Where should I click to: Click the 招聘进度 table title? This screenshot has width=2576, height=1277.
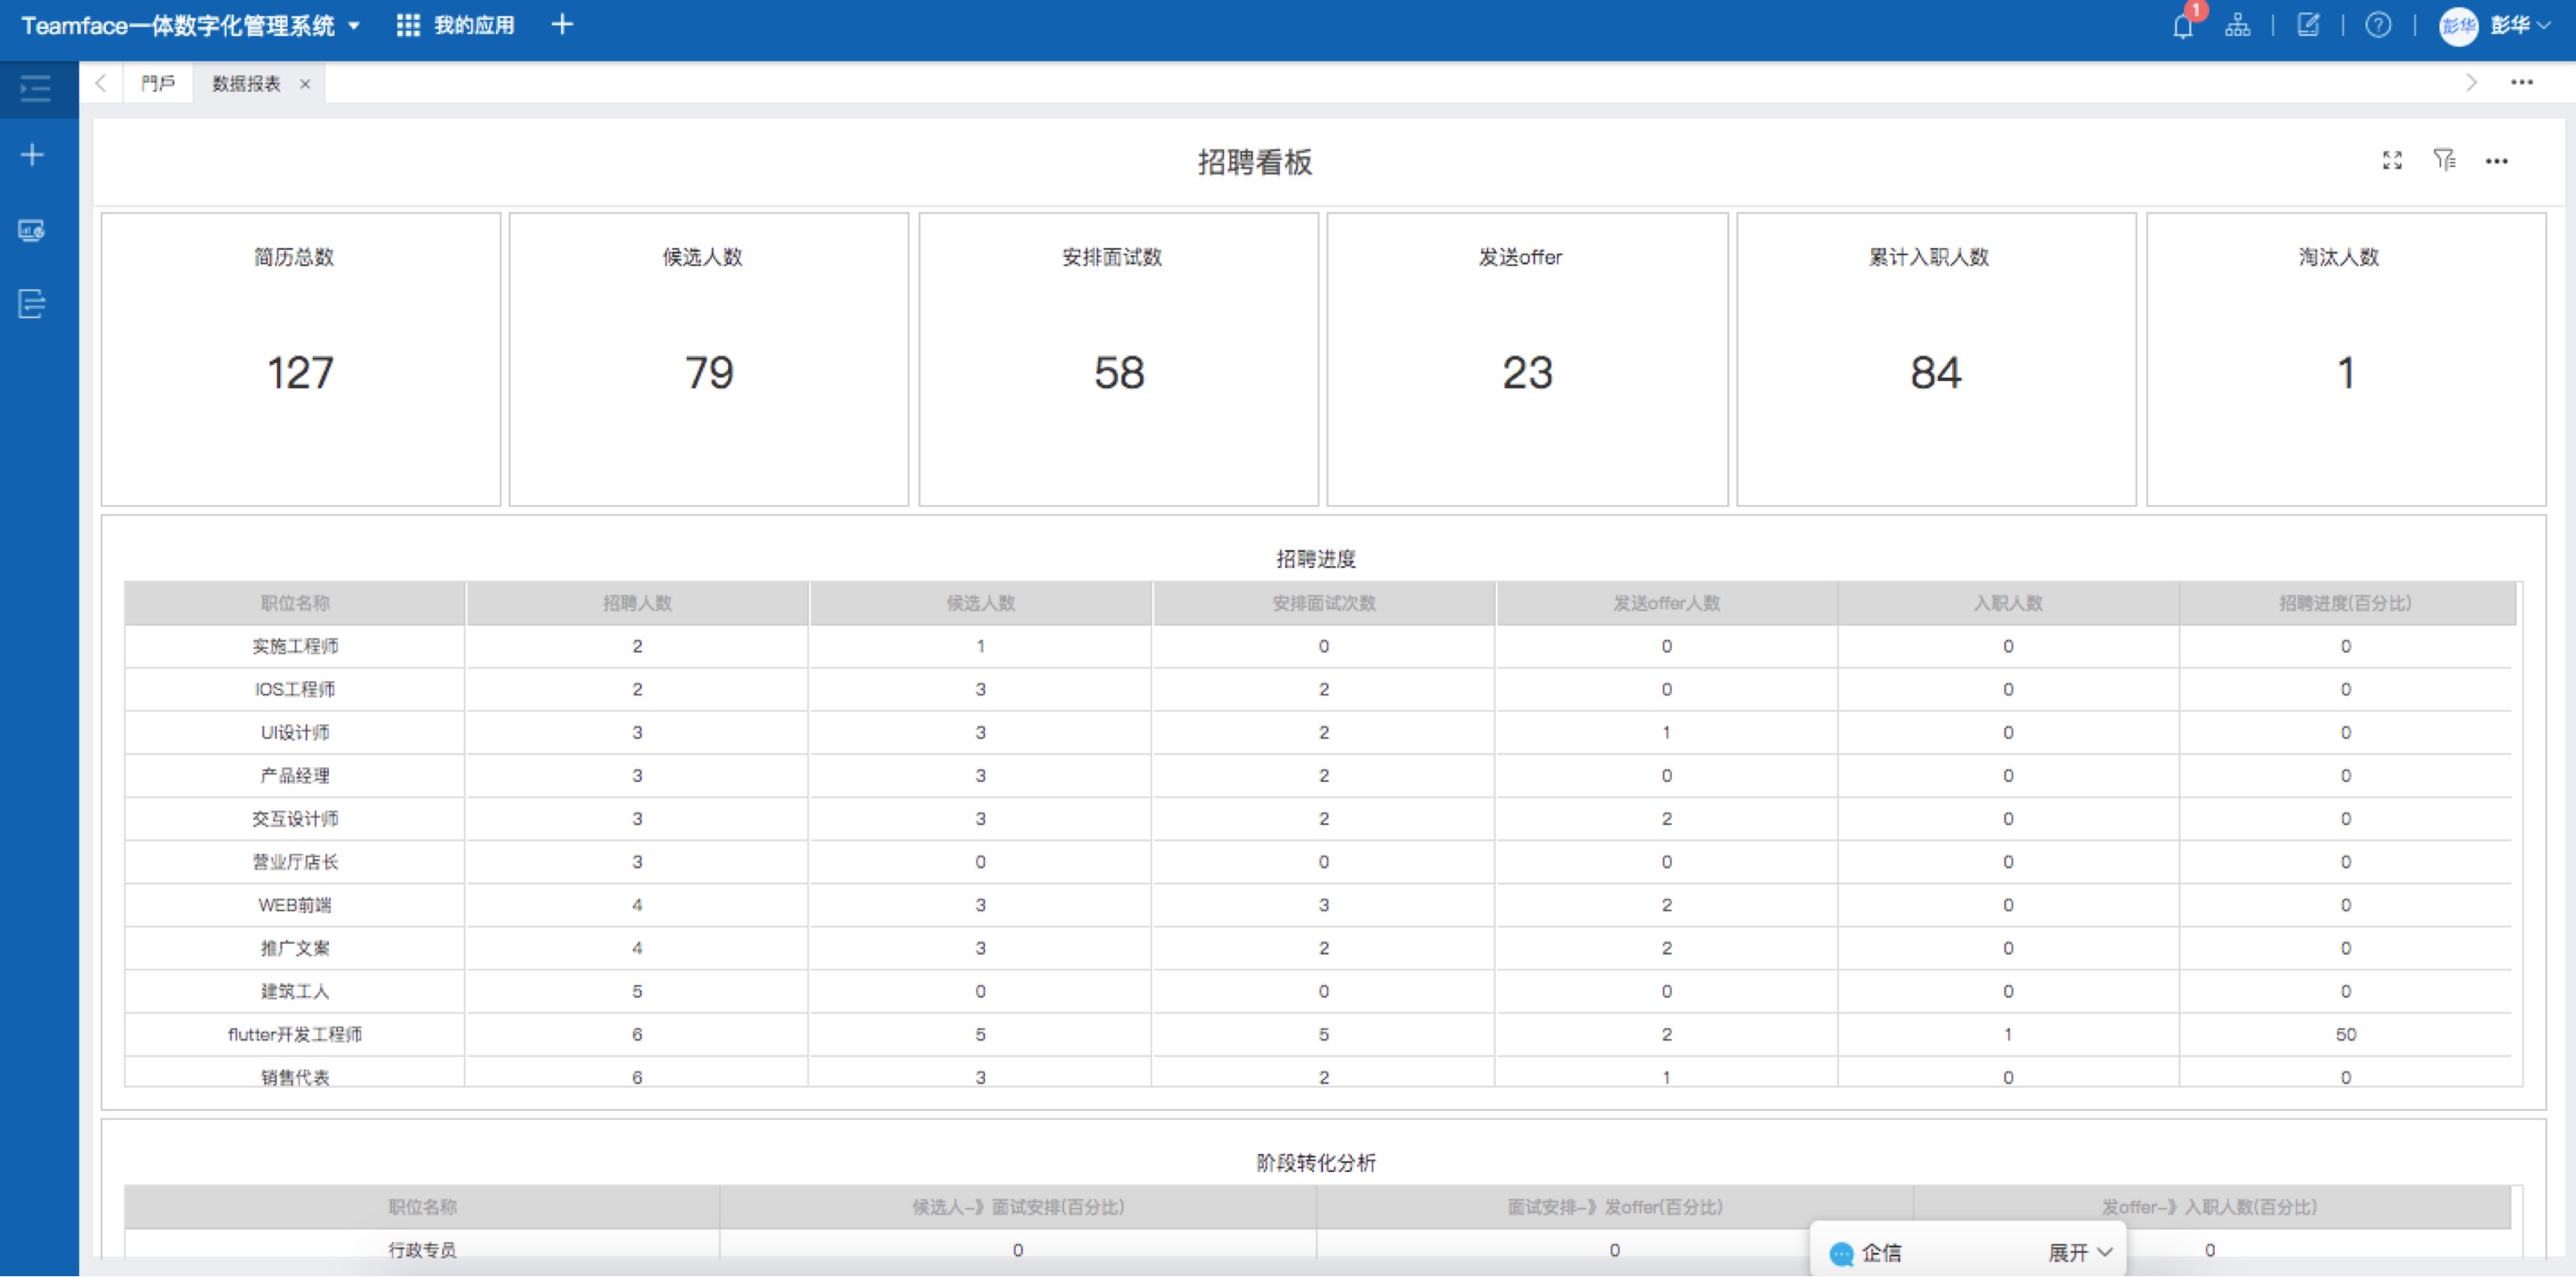click(x=1316, y=559)
